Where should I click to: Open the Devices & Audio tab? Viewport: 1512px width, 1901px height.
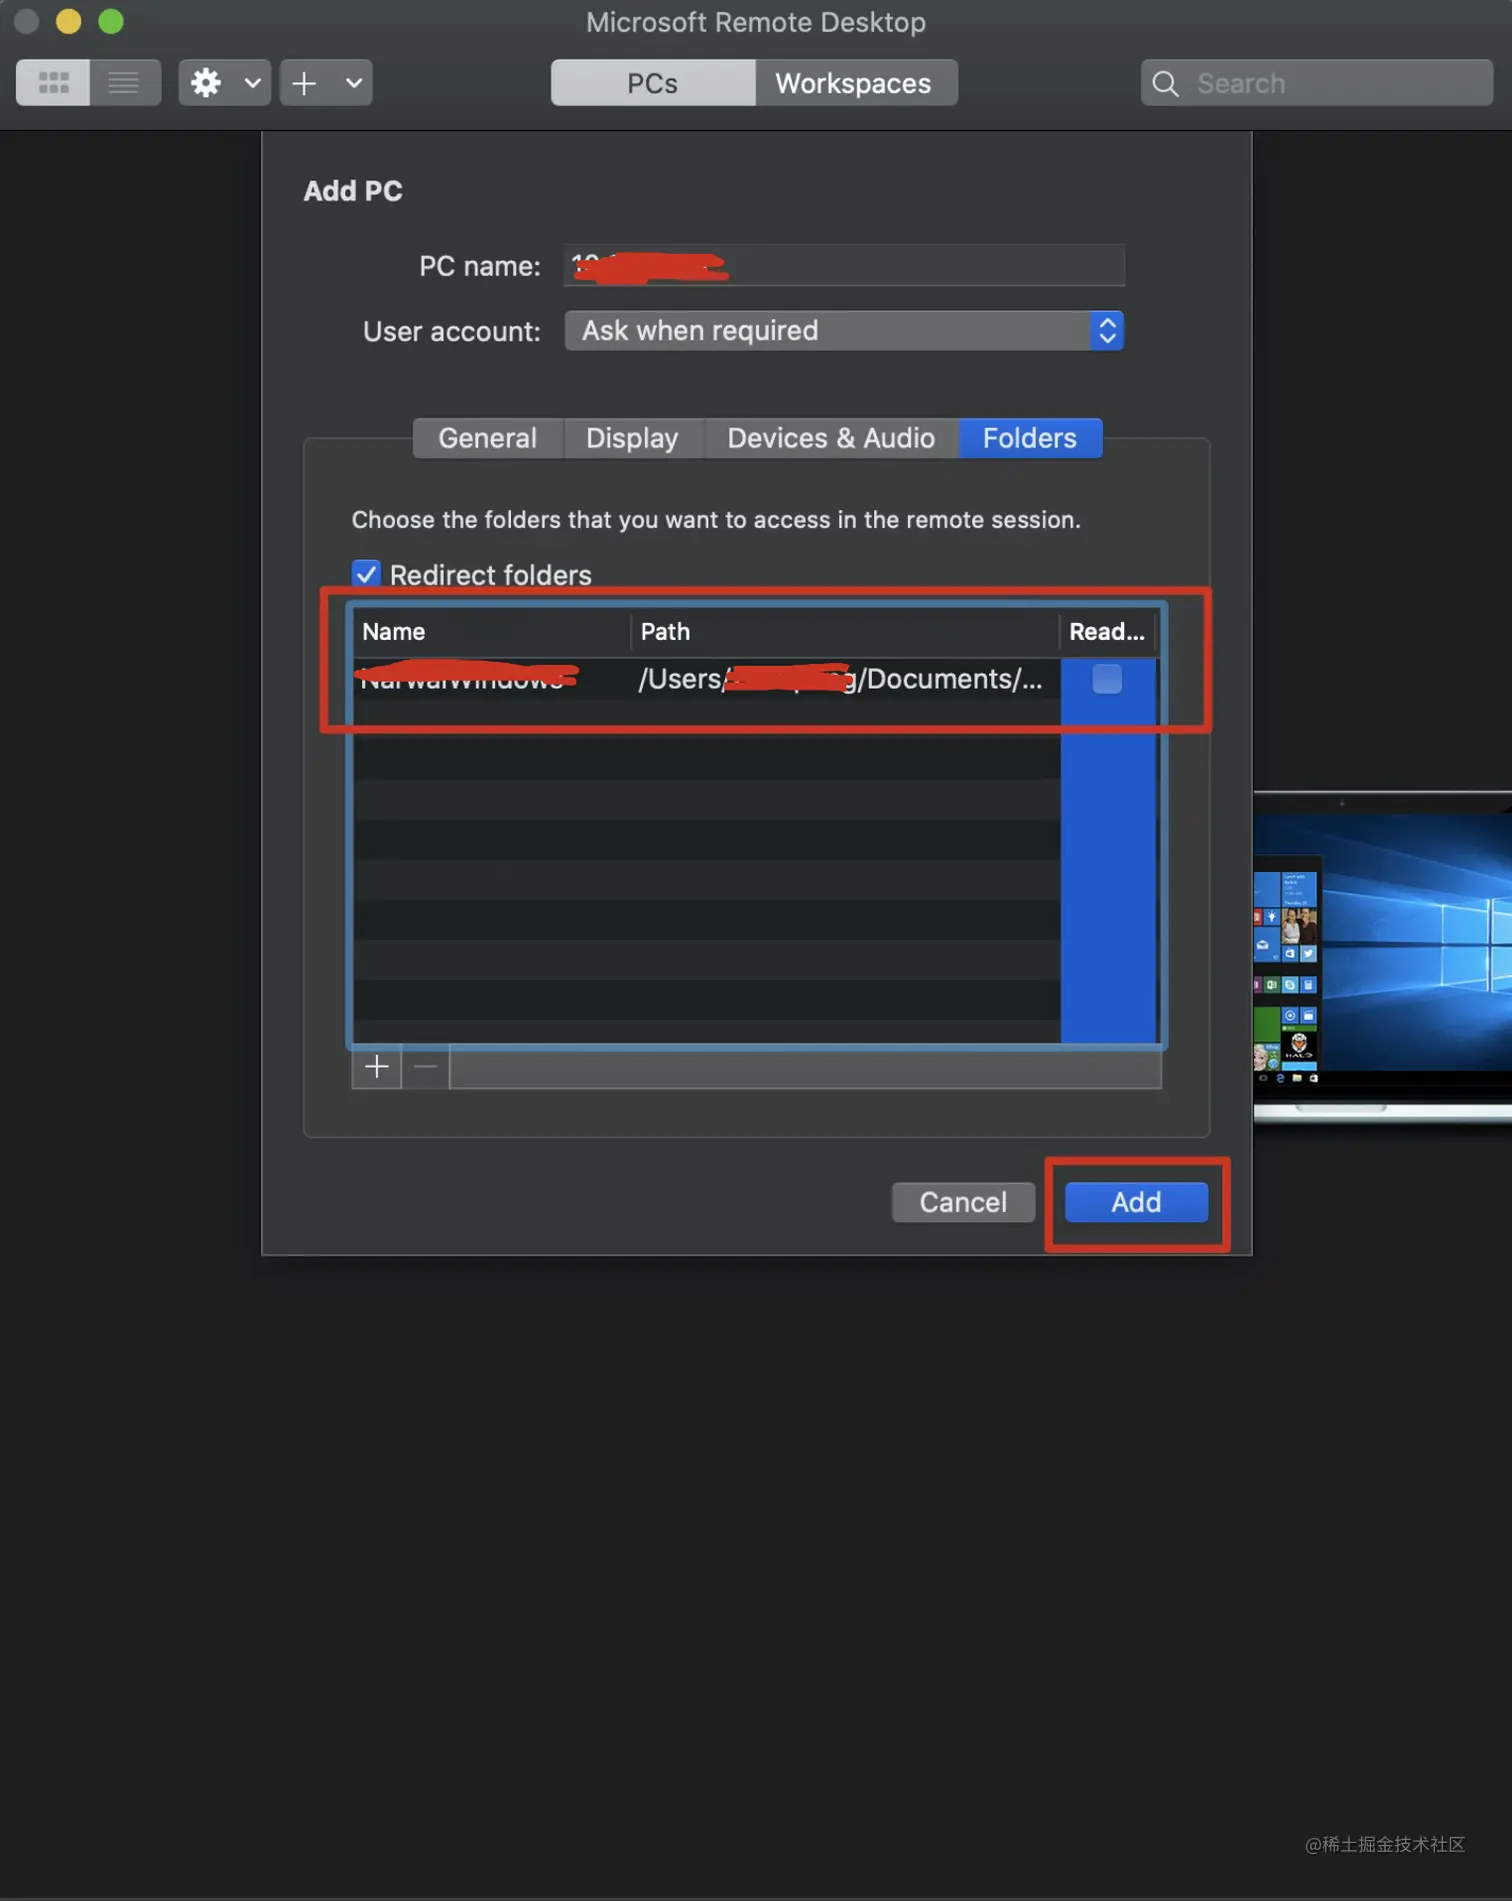831,438
